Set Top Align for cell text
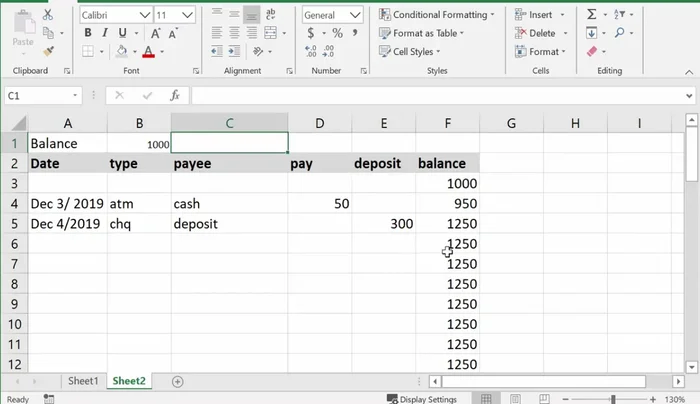This screenshot has width=700, height=404. 217,15
